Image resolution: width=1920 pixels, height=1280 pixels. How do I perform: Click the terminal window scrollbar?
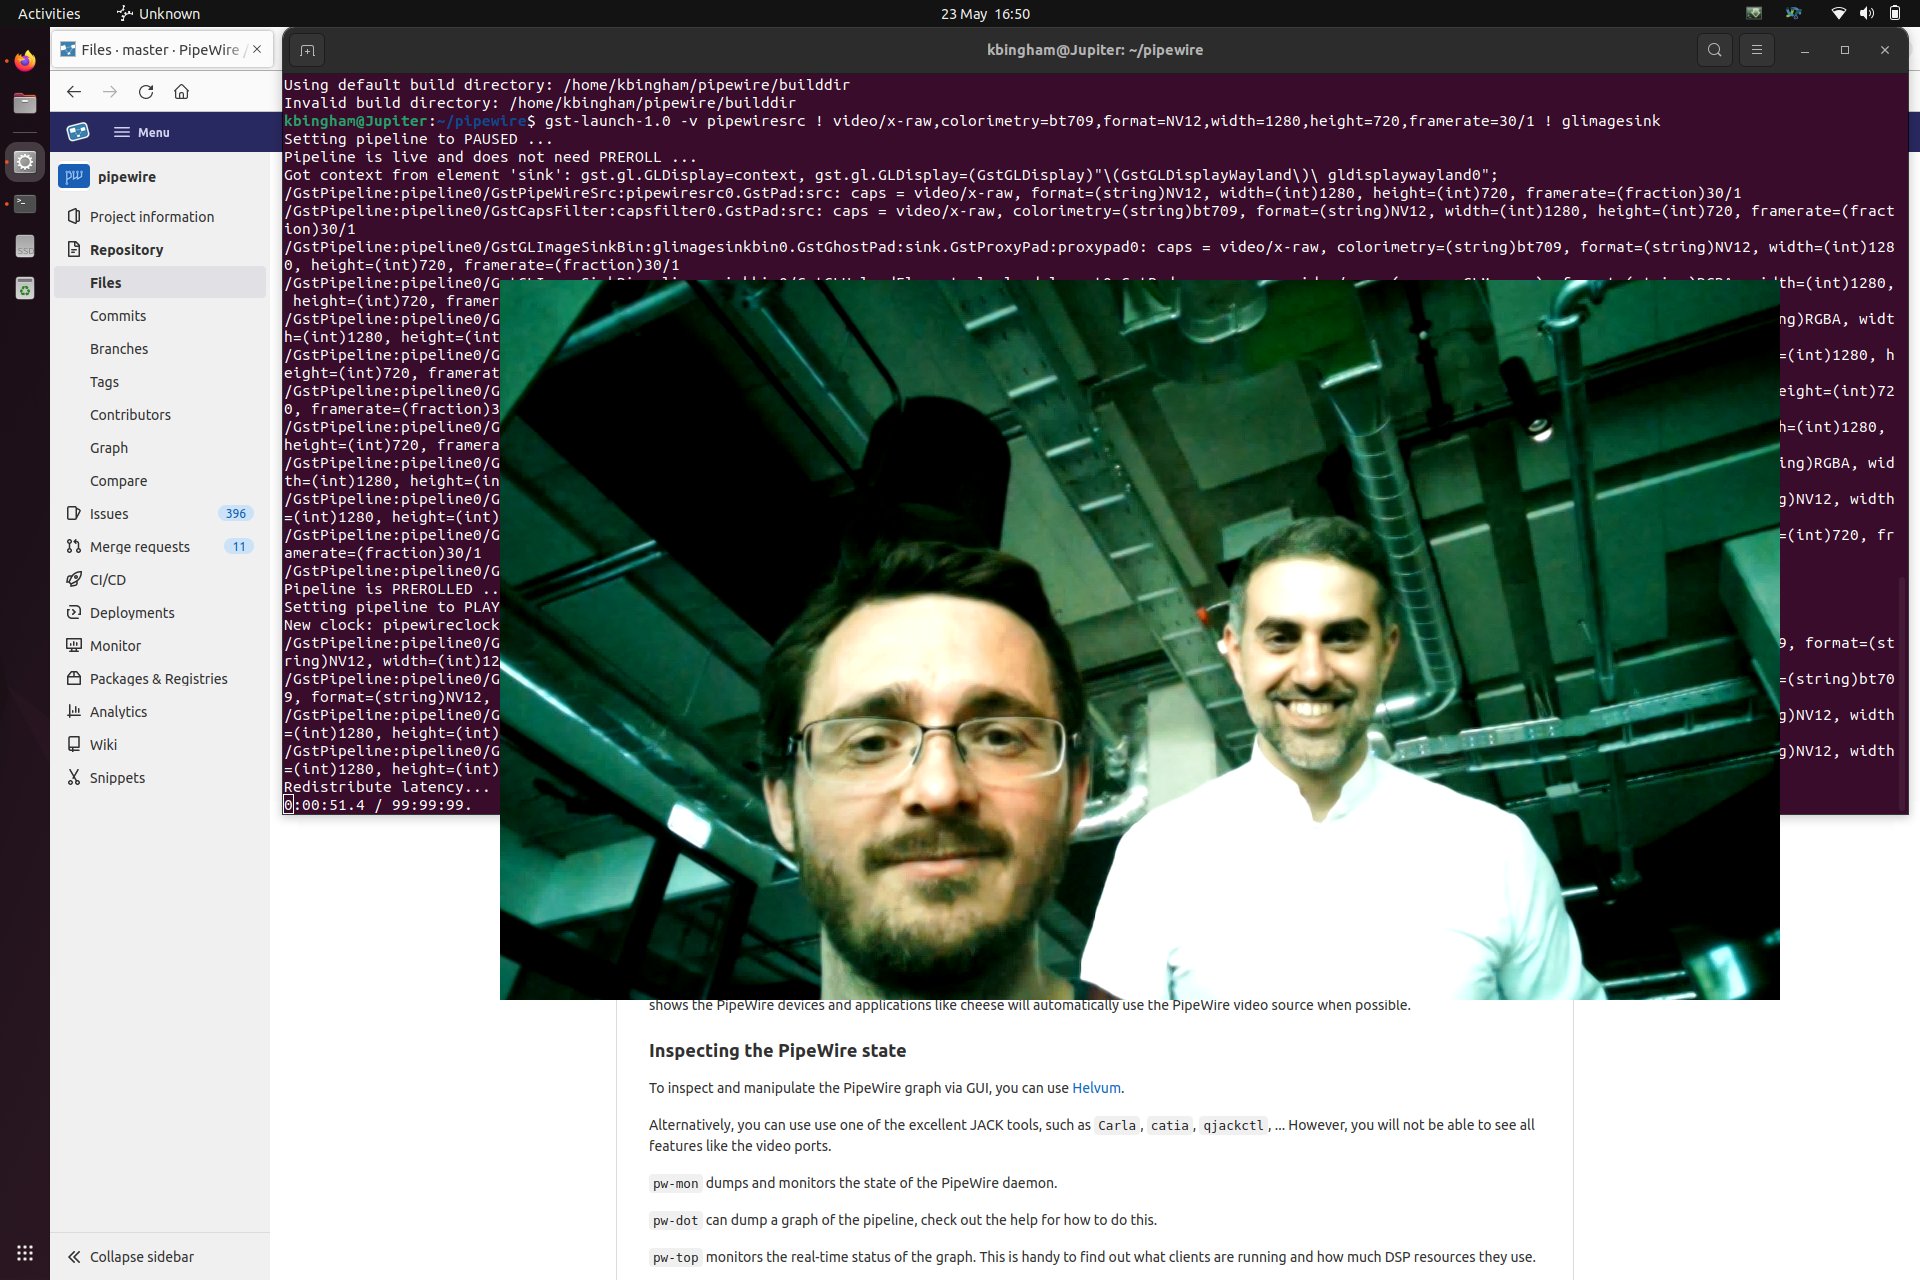click(1902, 692)
